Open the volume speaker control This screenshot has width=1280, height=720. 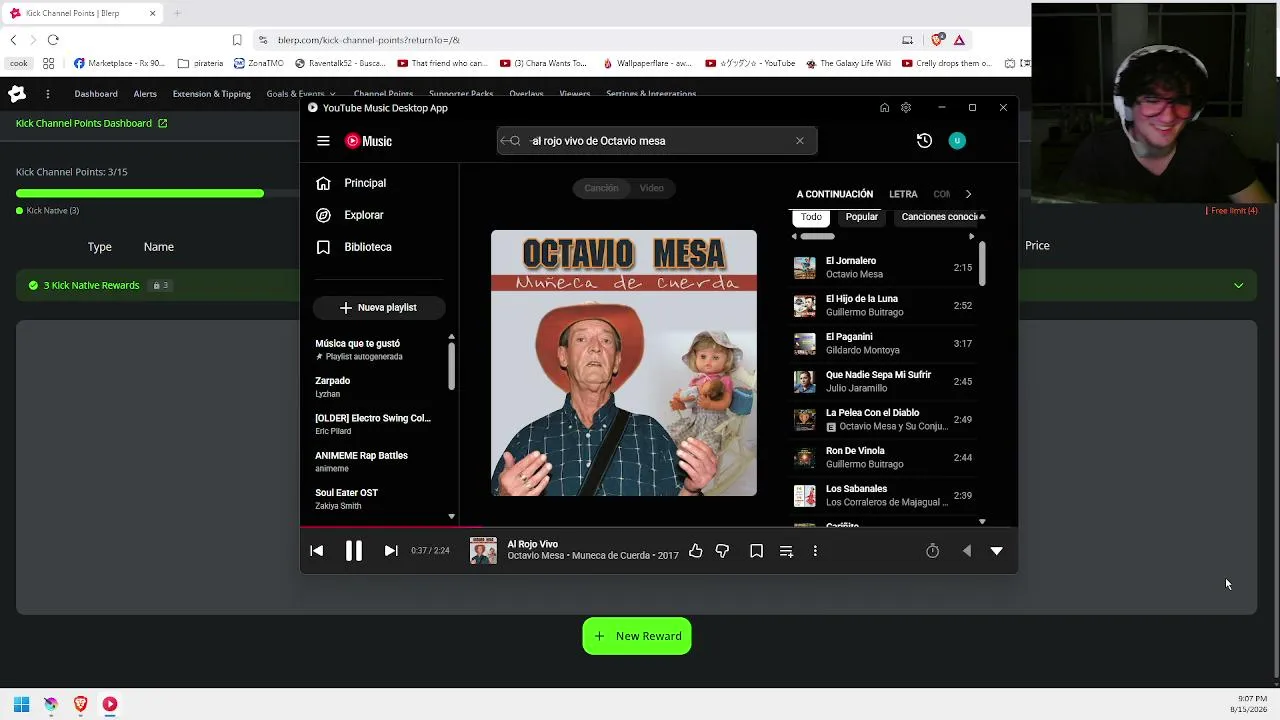[966, 551]
